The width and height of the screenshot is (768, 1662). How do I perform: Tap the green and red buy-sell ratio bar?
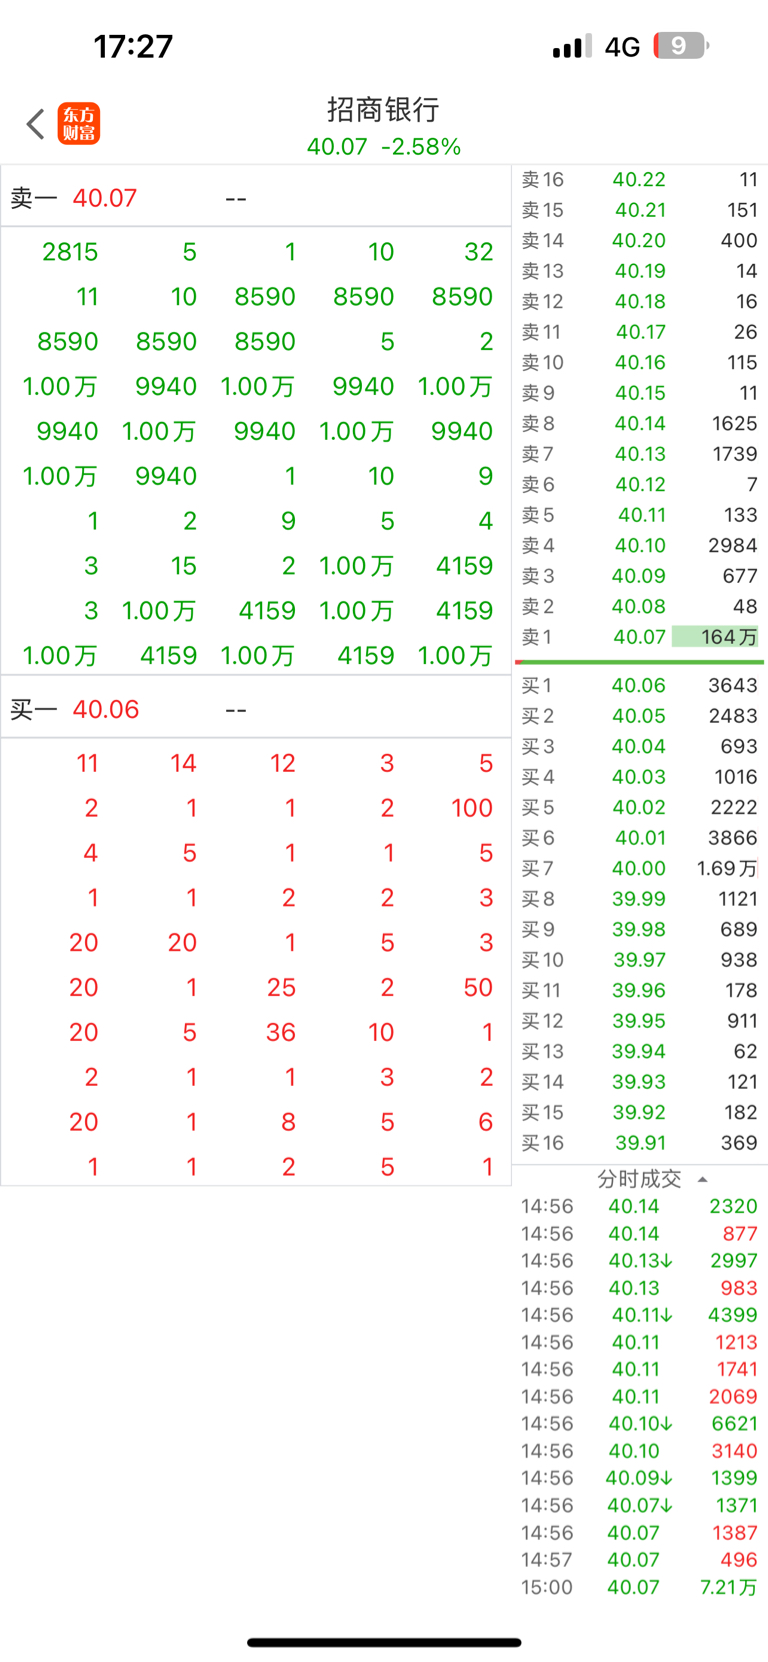point(640,662)
